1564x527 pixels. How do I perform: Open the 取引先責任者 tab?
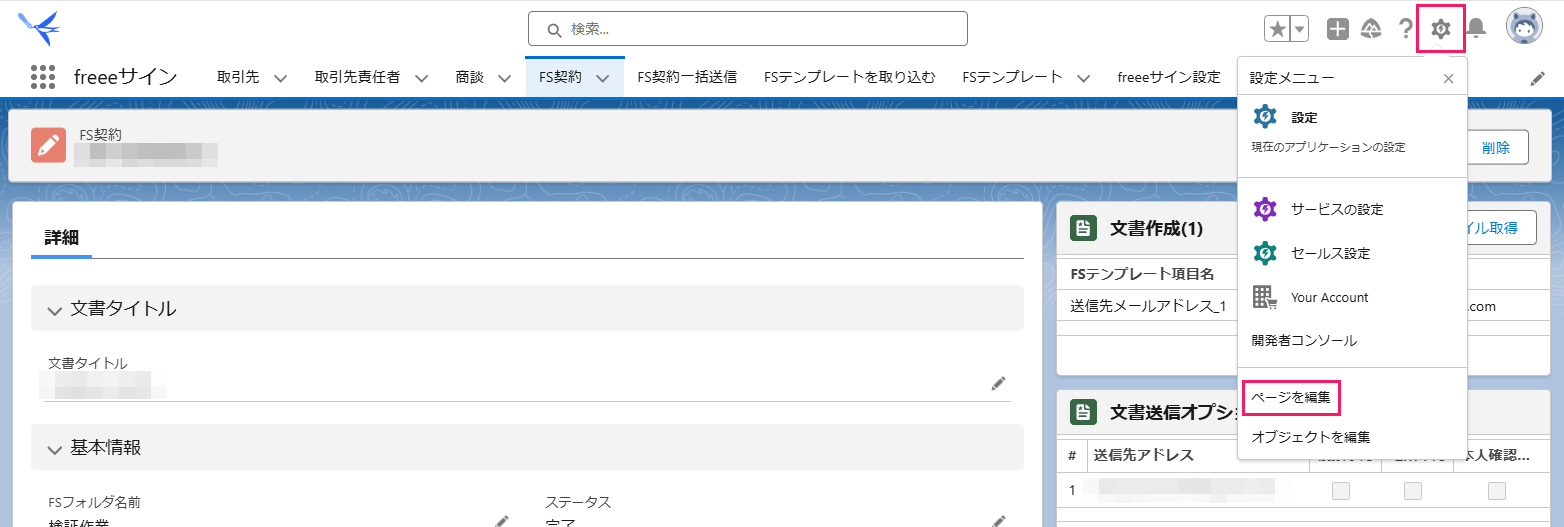click(357, 77)
